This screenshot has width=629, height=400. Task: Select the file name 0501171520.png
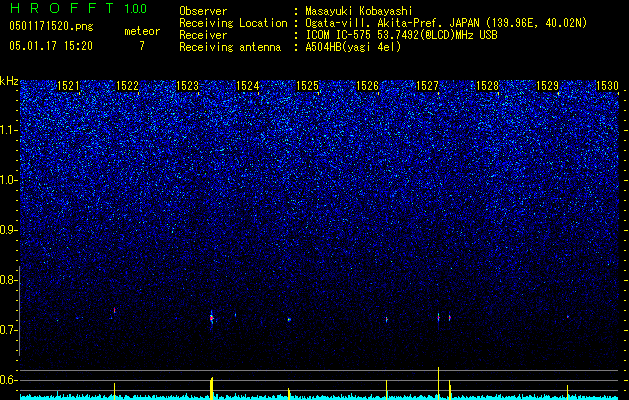(51, 26)
